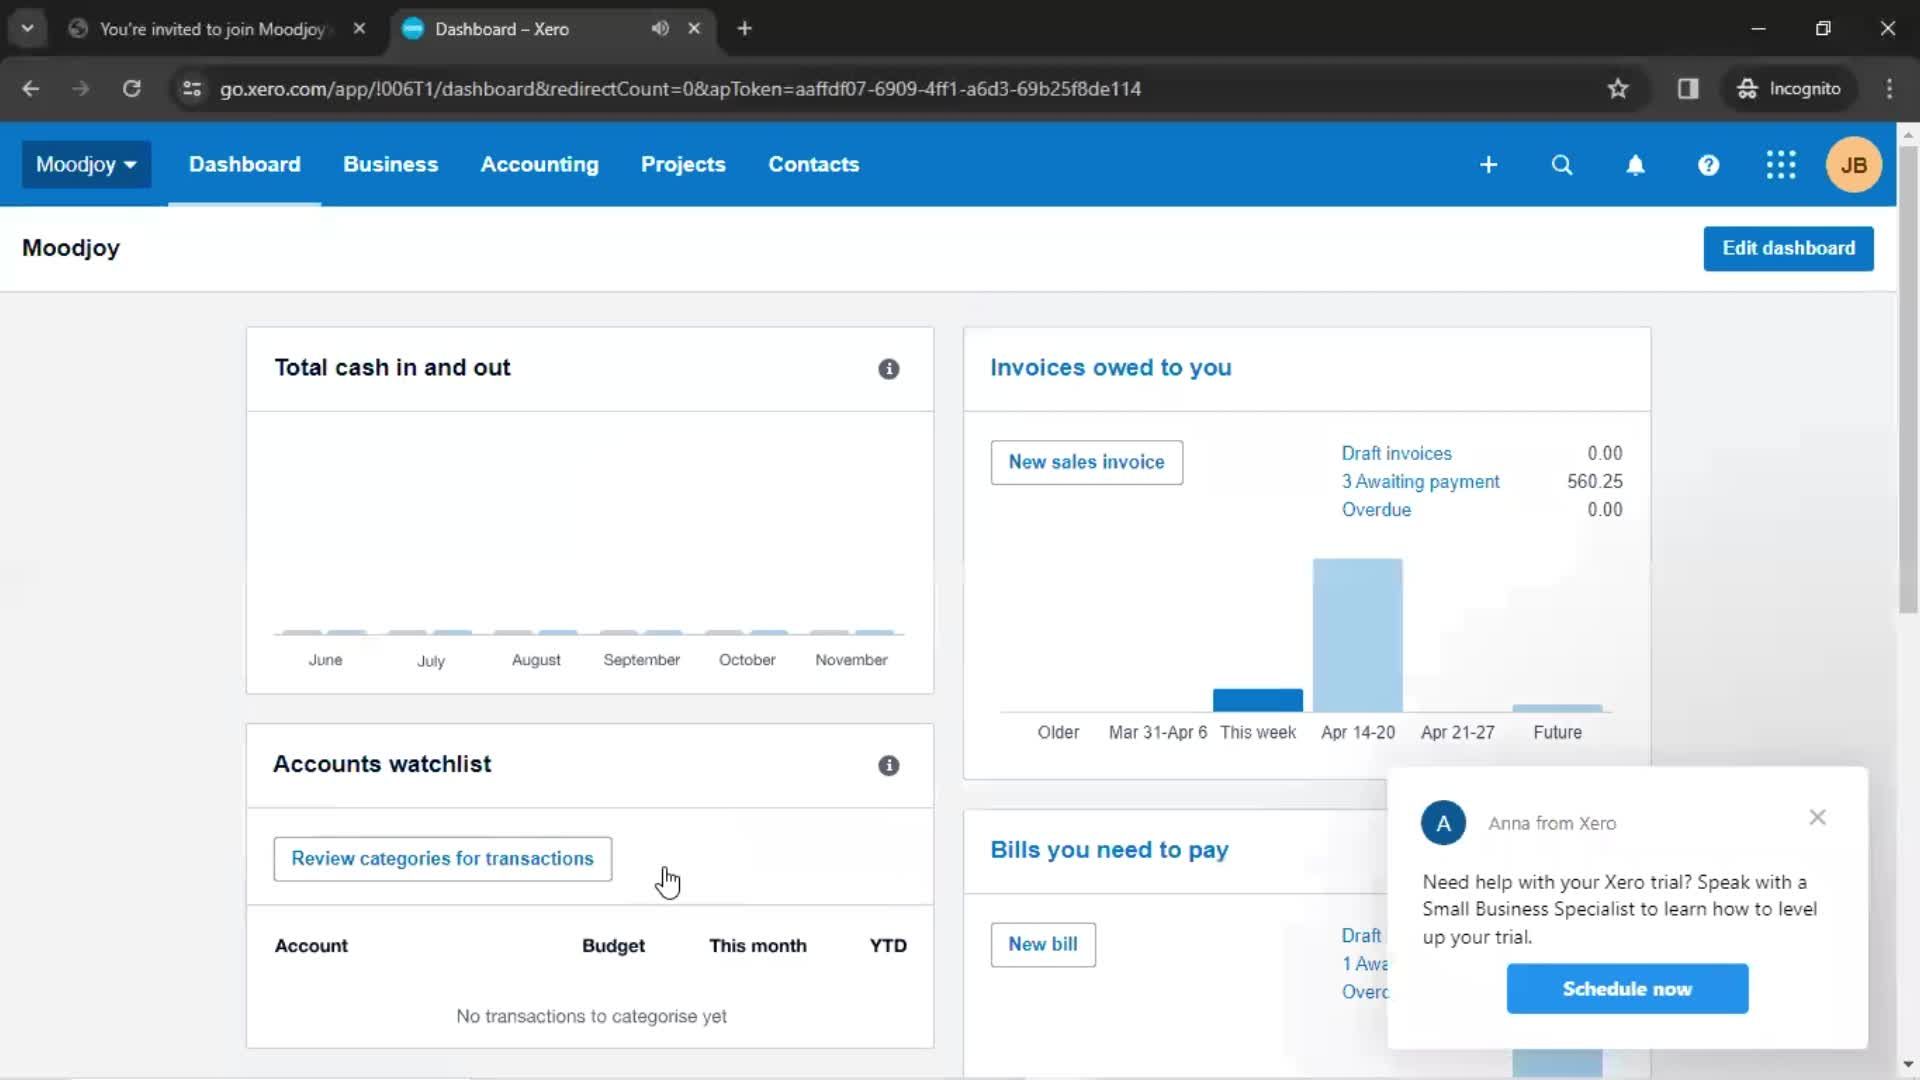Click the Edit dashboard button
Image resolution: width=1920 pixels, height=1080 pixels.
(1788, 248)
